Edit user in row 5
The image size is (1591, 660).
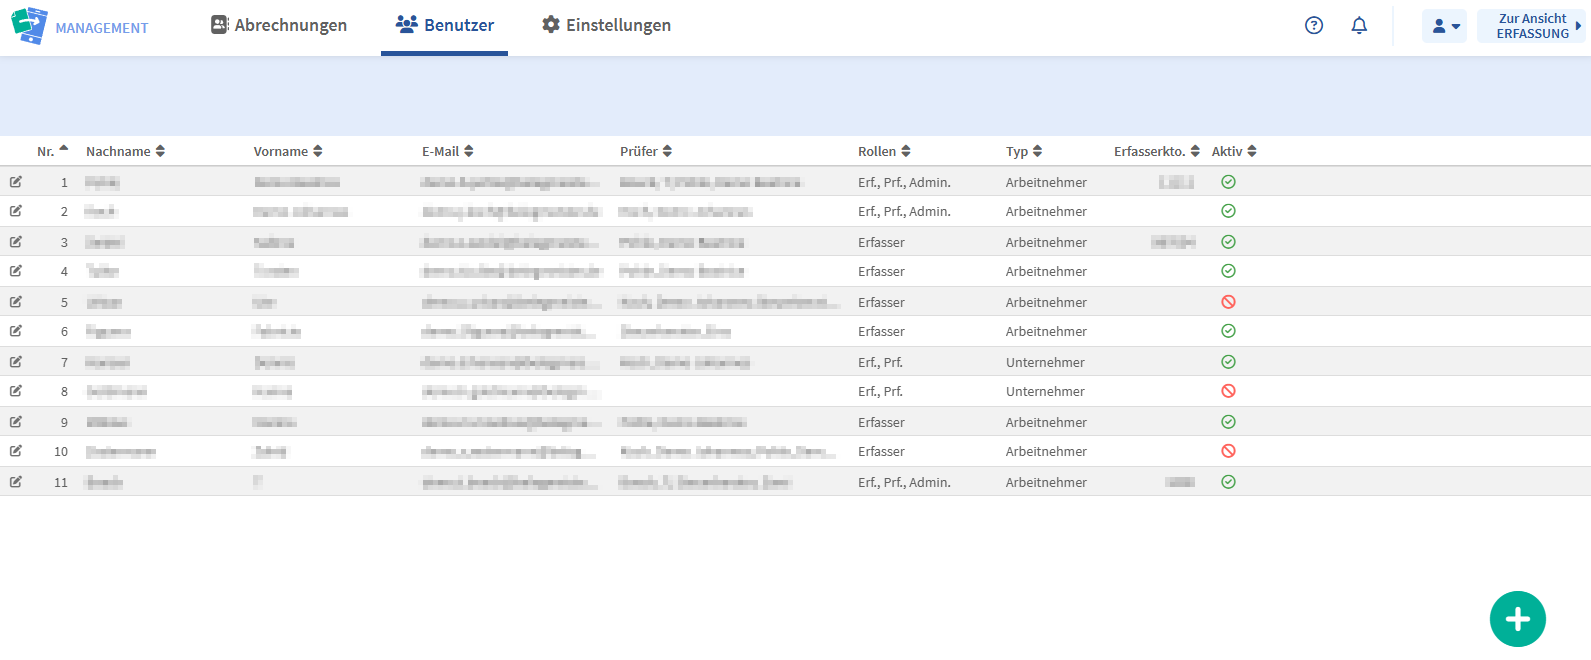16,302
